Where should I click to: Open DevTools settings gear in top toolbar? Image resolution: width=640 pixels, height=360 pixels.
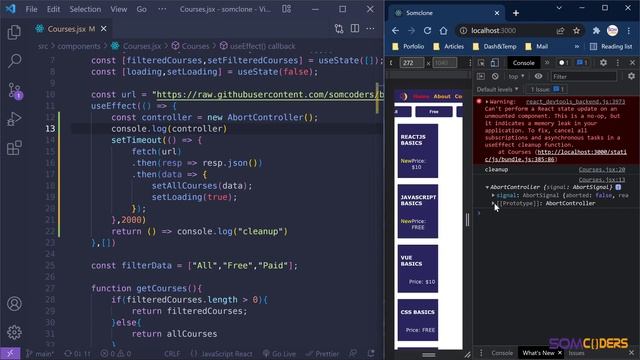coord(603,63)
